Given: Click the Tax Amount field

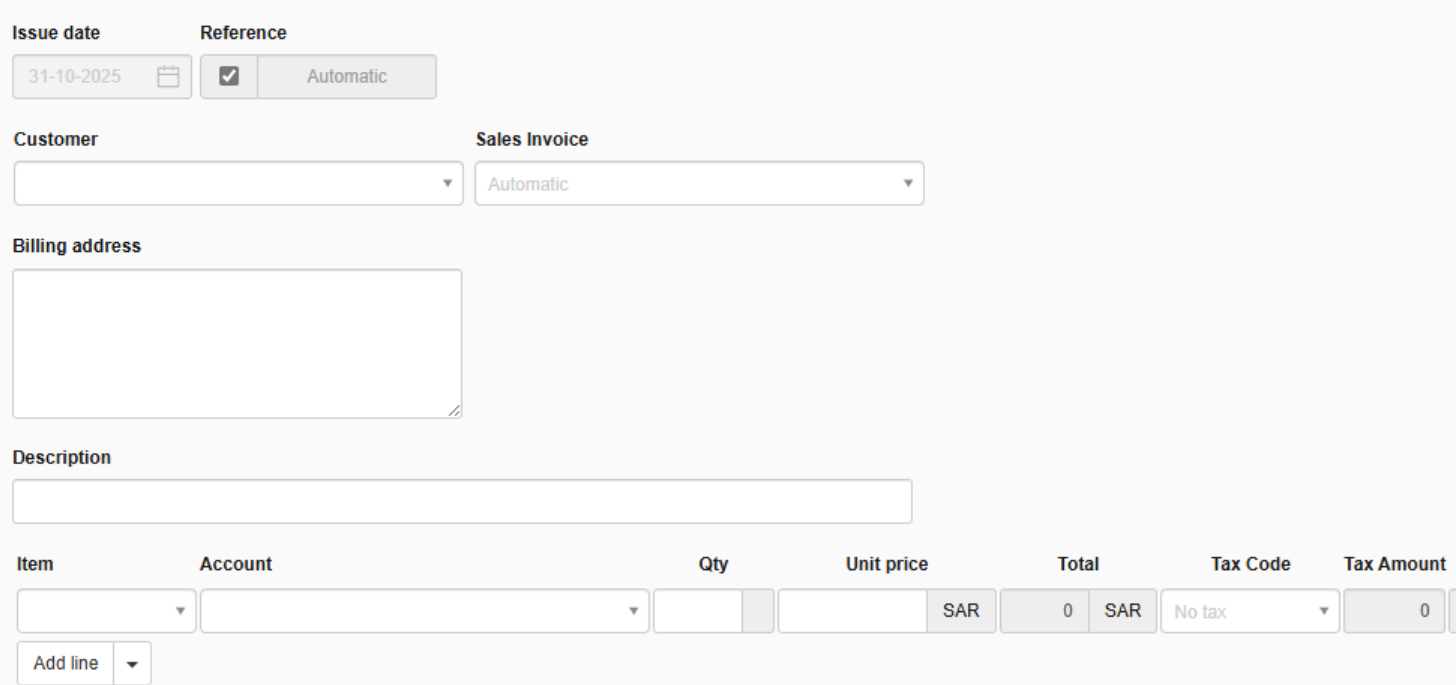Looking at the screenshot, I should coord(1394,611).
